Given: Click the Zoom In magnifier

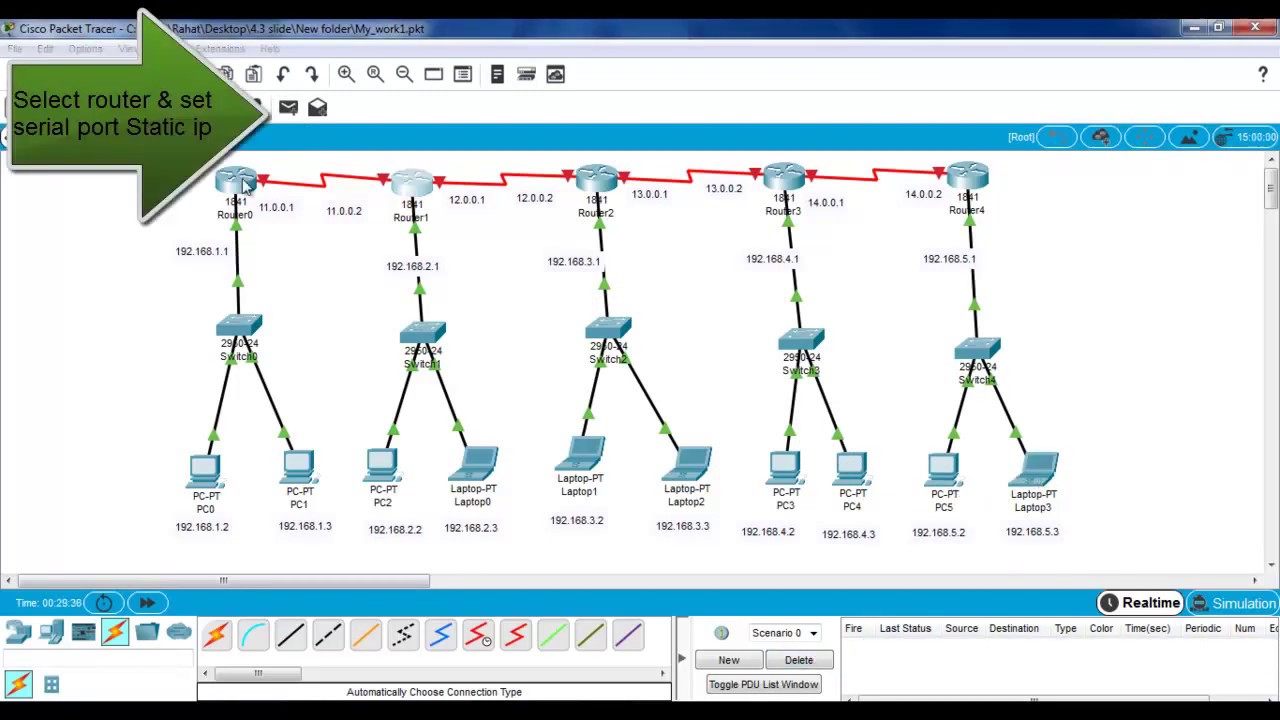Looking at the screenshot, I should coord(346,74).
